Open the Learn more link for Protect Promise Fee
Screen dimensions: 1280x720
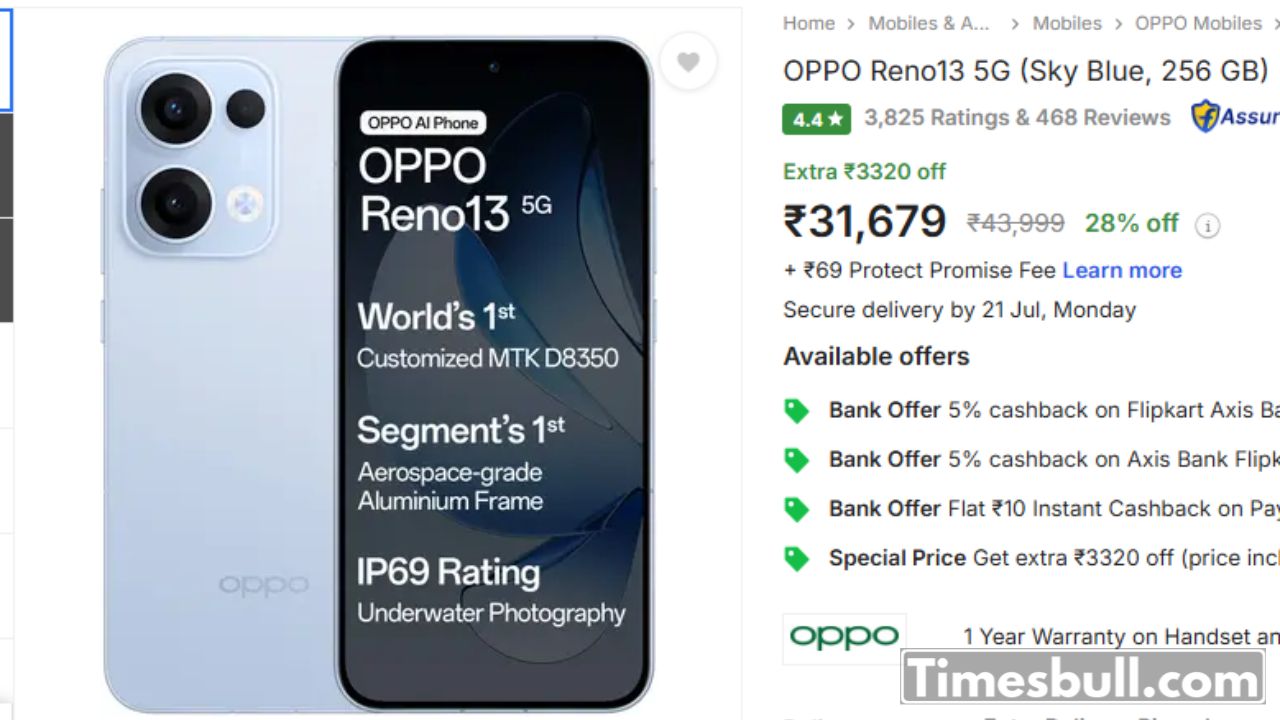pyautogui.click(x=1121, y=270)
